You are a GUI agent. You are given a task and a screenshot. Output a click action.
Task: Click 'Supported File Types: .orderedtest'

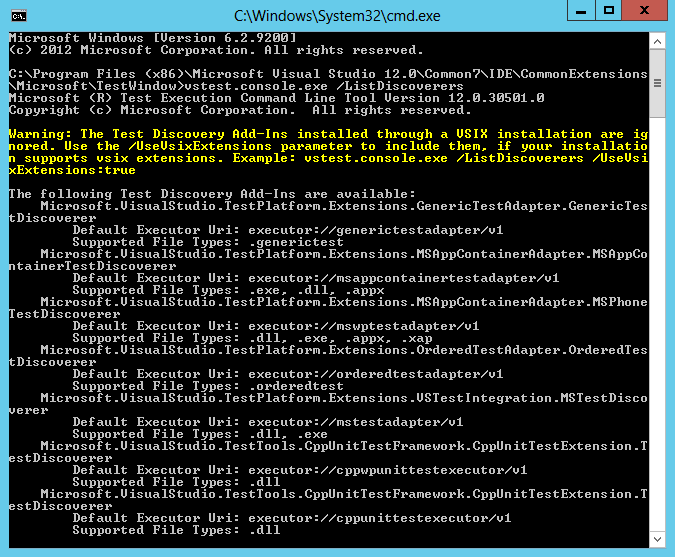tap(208, 386)
